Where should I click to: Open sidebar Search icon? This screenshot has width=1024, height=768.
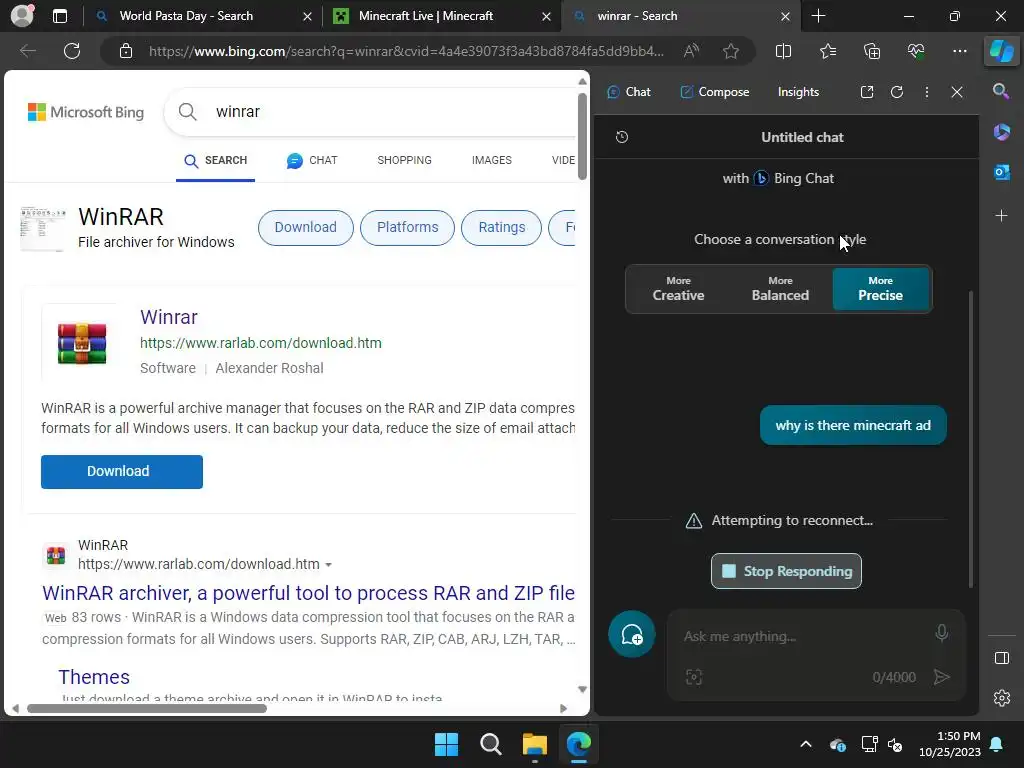[1001, 91]
